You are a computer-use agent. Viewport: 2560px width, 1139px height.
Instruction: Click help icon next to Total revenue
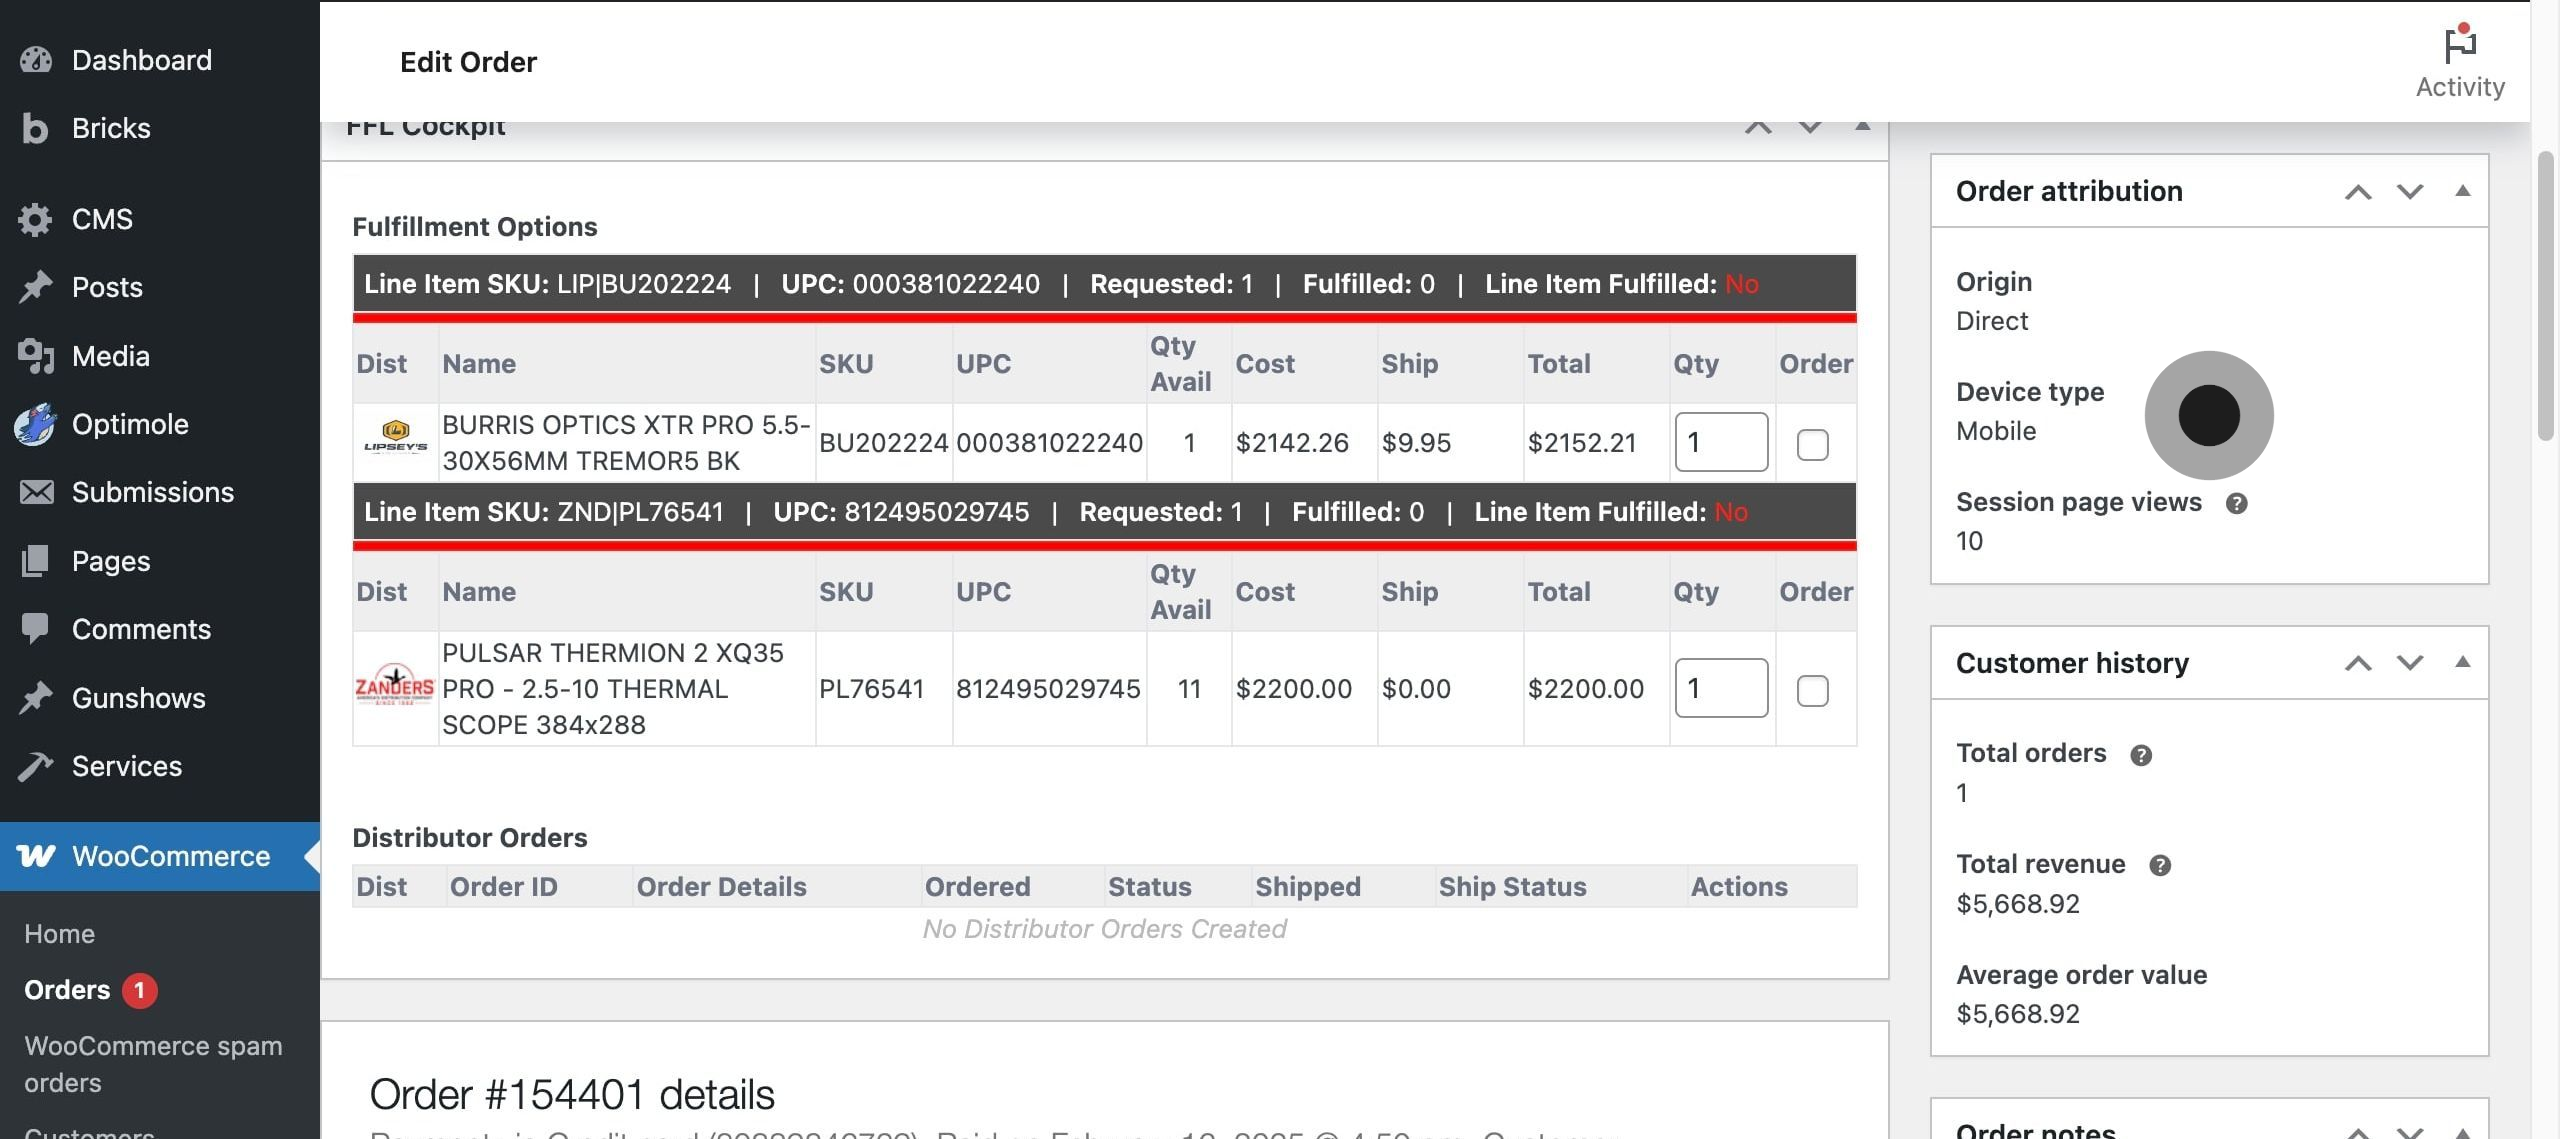2159,865
